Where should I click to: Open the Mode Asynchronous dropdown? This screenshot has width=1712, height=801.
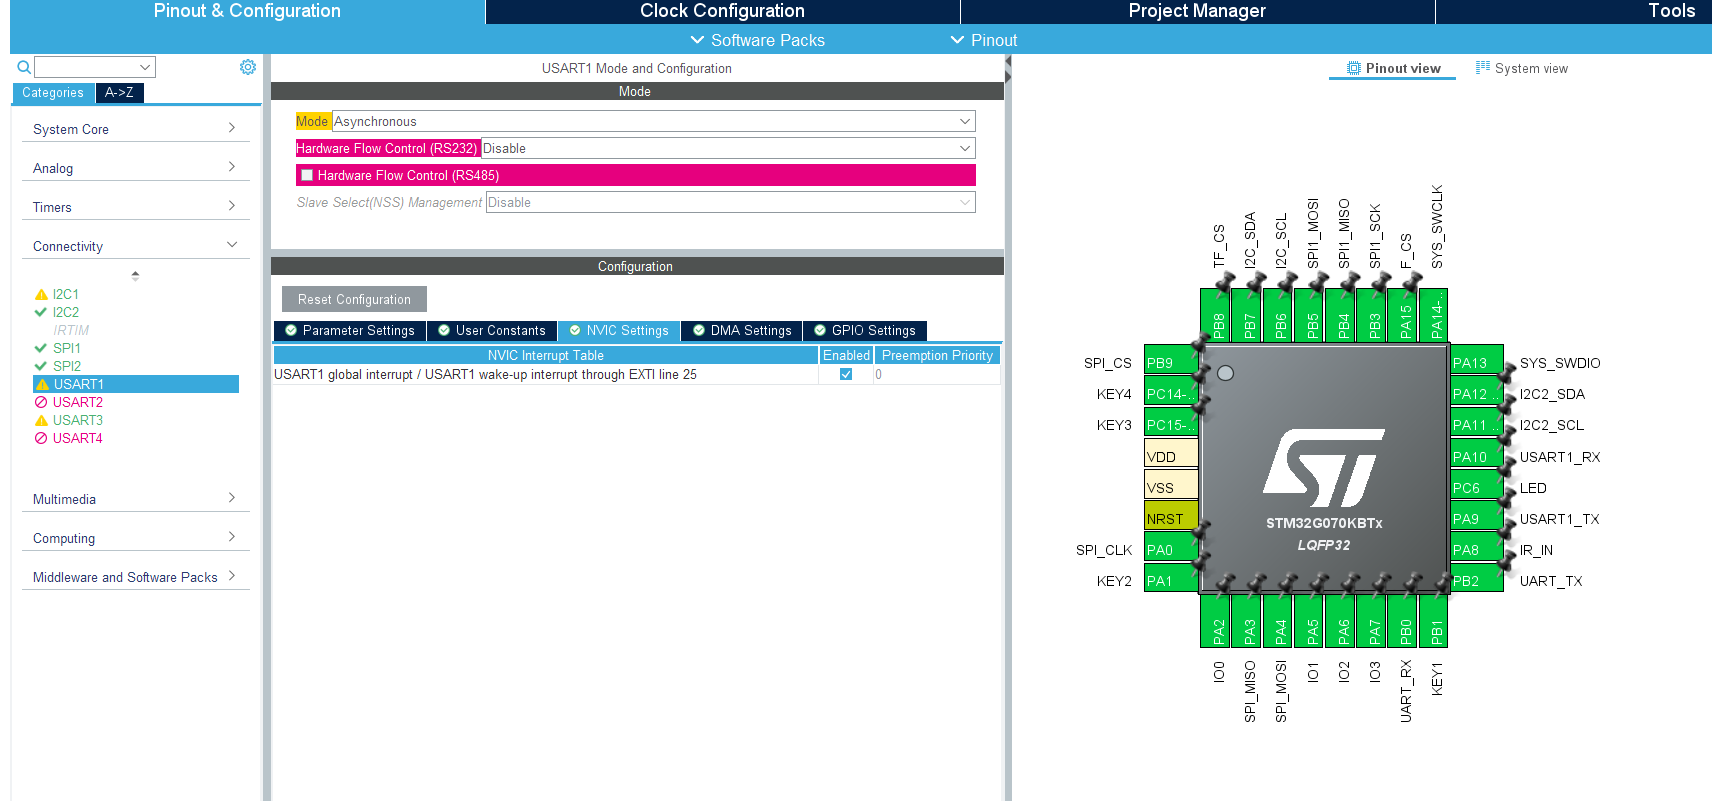coord(654,121)
